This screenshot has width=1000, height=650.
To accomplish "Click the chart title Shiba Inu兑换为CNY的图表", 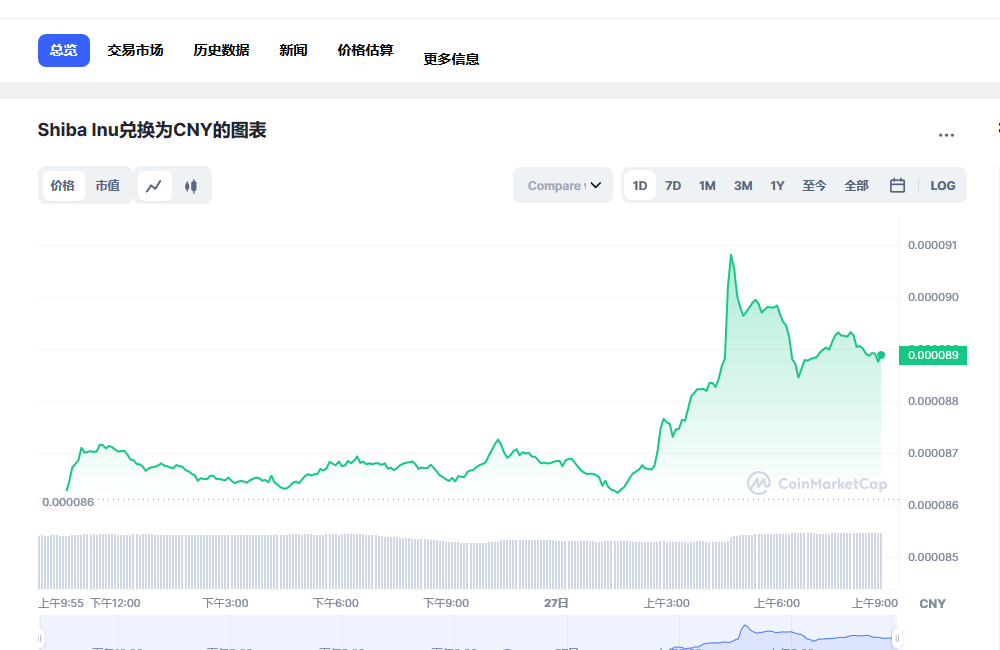I will click(x=152, y=130).
